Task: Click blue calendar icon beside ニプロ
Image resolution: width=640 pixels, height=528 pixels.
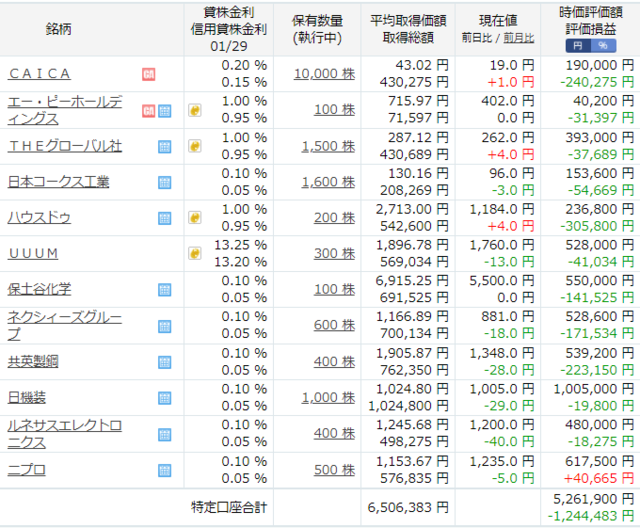Action: point(164,470)
